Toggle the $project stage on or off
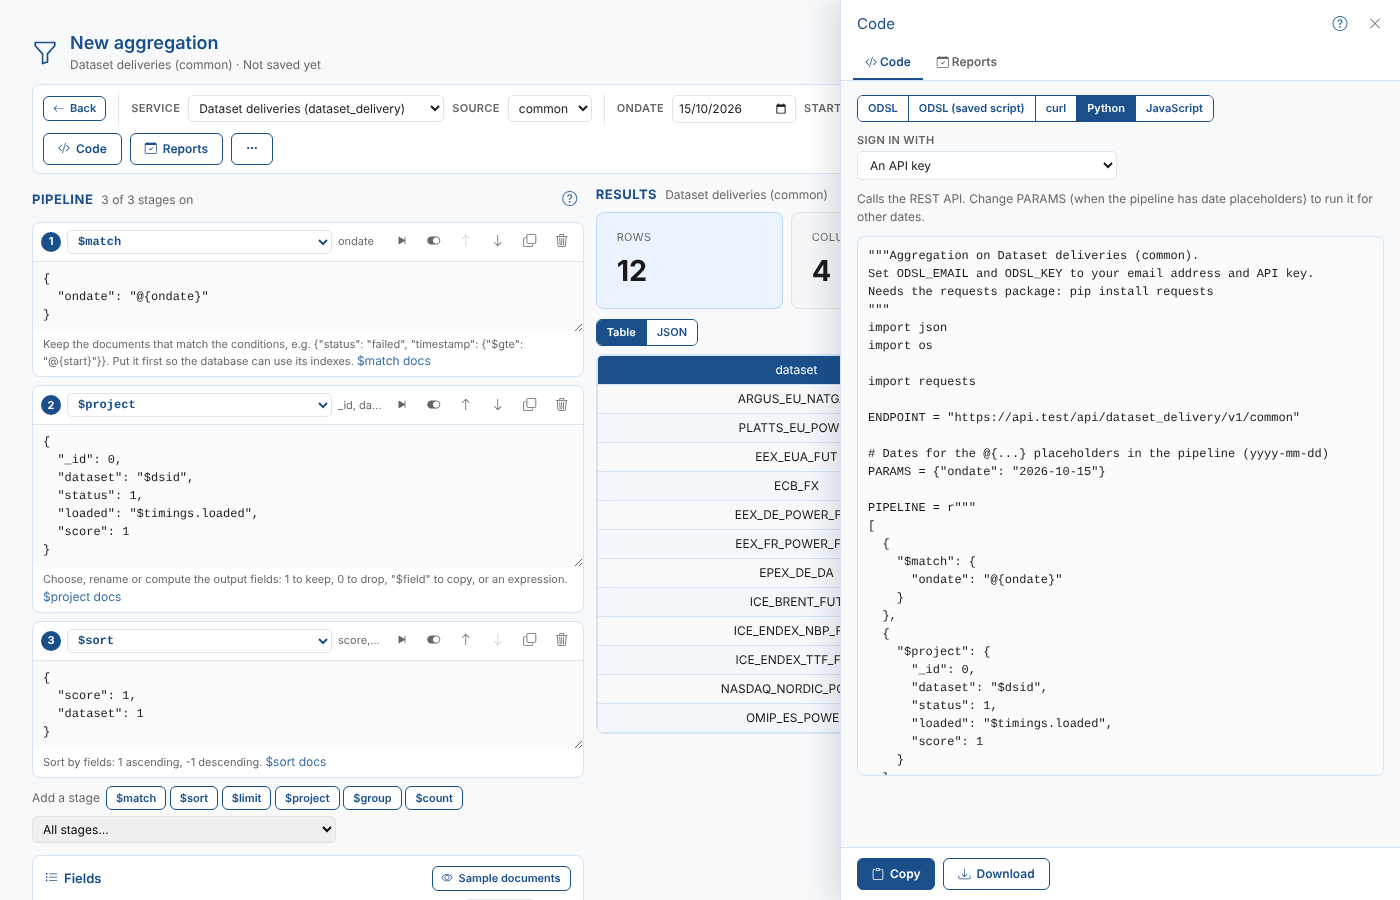Viewport: 1400px width, 900px height. tap(434, 405)
